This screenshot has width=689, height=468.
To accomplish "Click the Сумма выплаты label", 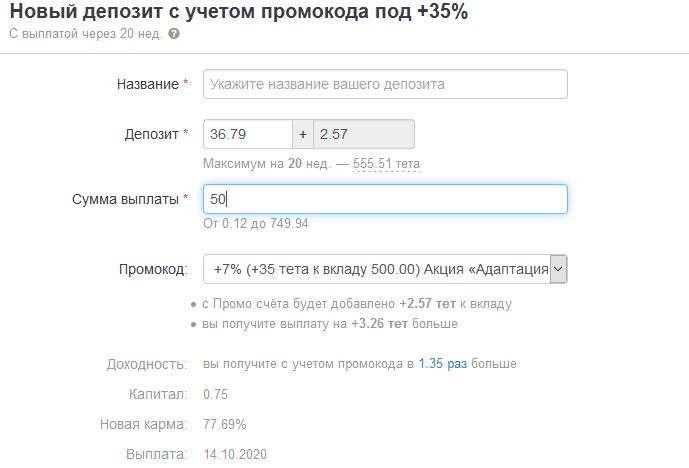I will tap(126, 199).
